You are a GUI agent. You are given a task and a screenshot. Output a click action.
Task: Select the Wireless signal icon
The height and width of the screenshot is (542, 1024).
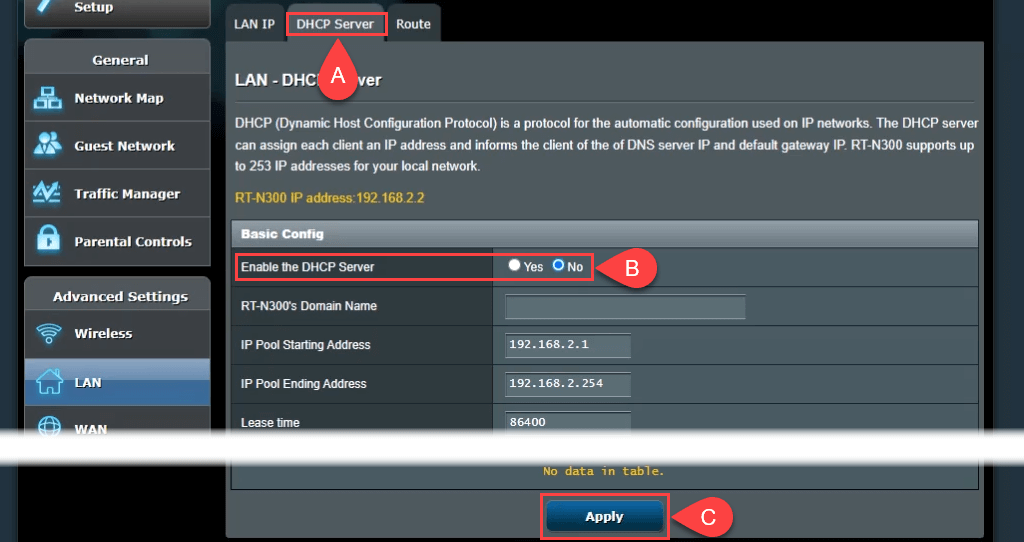[x=48, y=334]
